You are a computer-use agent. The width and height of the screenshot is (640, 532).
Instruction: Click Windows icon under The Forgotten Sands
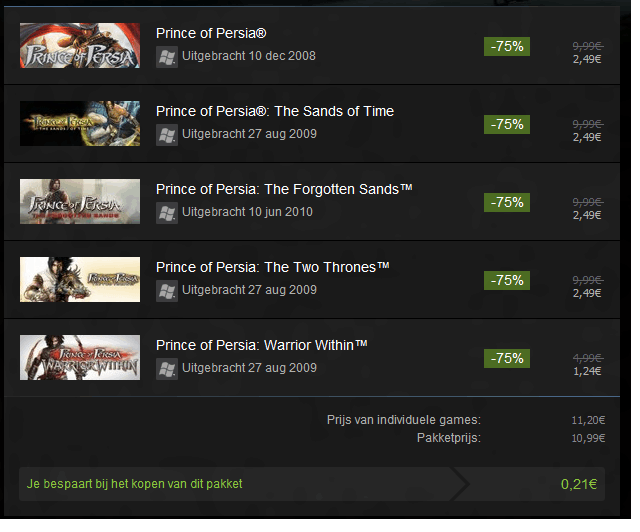click(x=167, y=212)
